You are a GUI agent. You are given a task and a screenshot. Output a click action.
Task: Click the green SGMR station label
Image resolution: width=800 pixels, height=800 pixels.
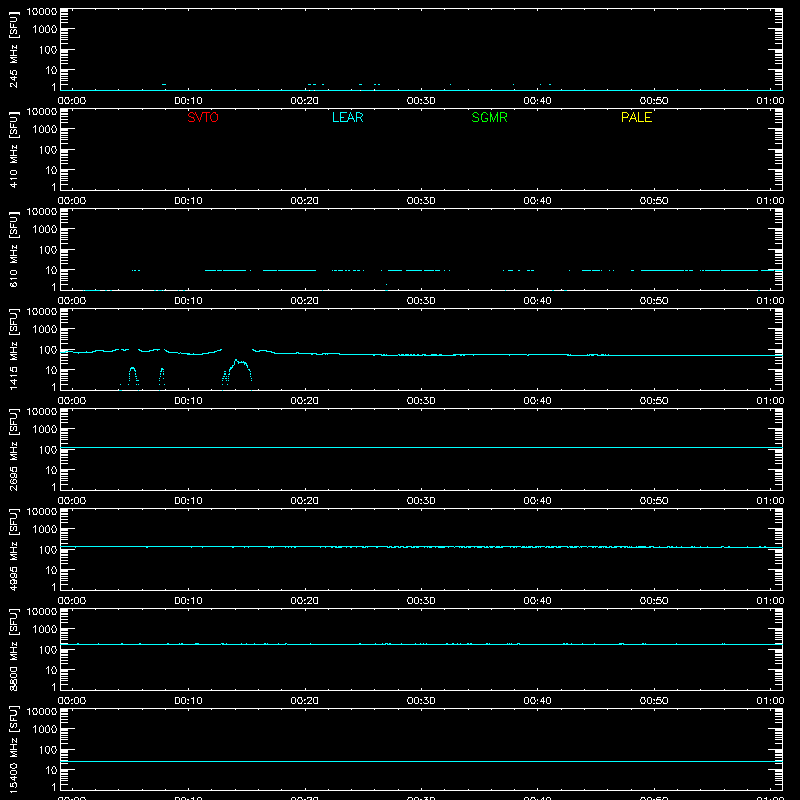(489, 117)
